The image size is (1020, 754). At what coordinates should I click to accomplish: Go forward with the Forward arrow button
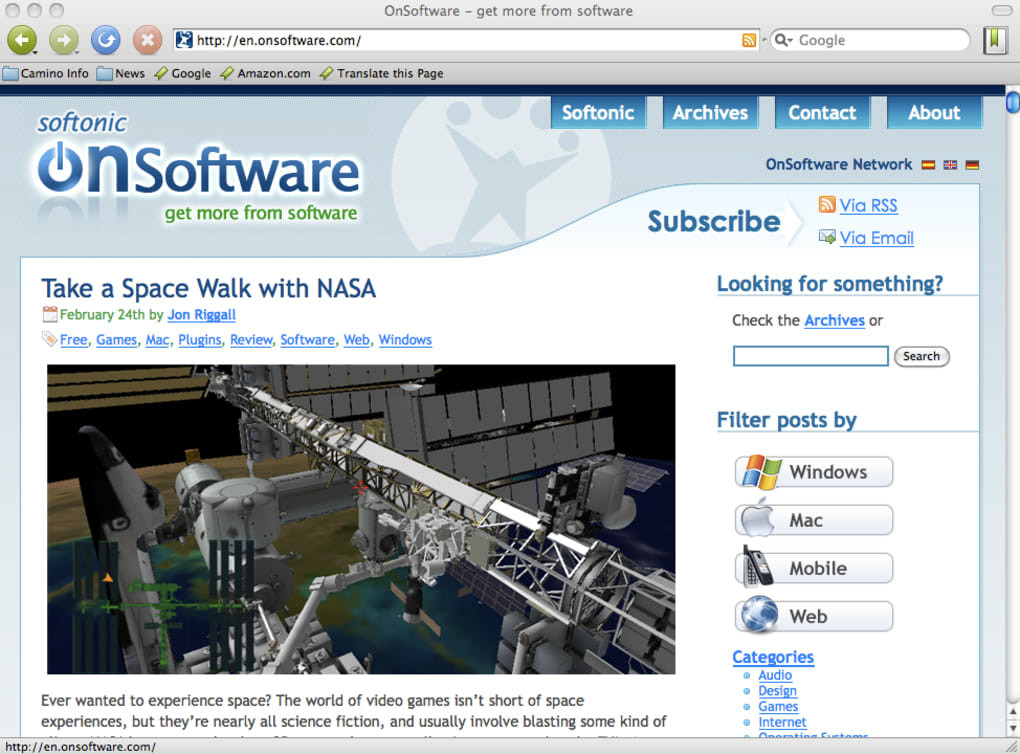click(x=63, y=40)
